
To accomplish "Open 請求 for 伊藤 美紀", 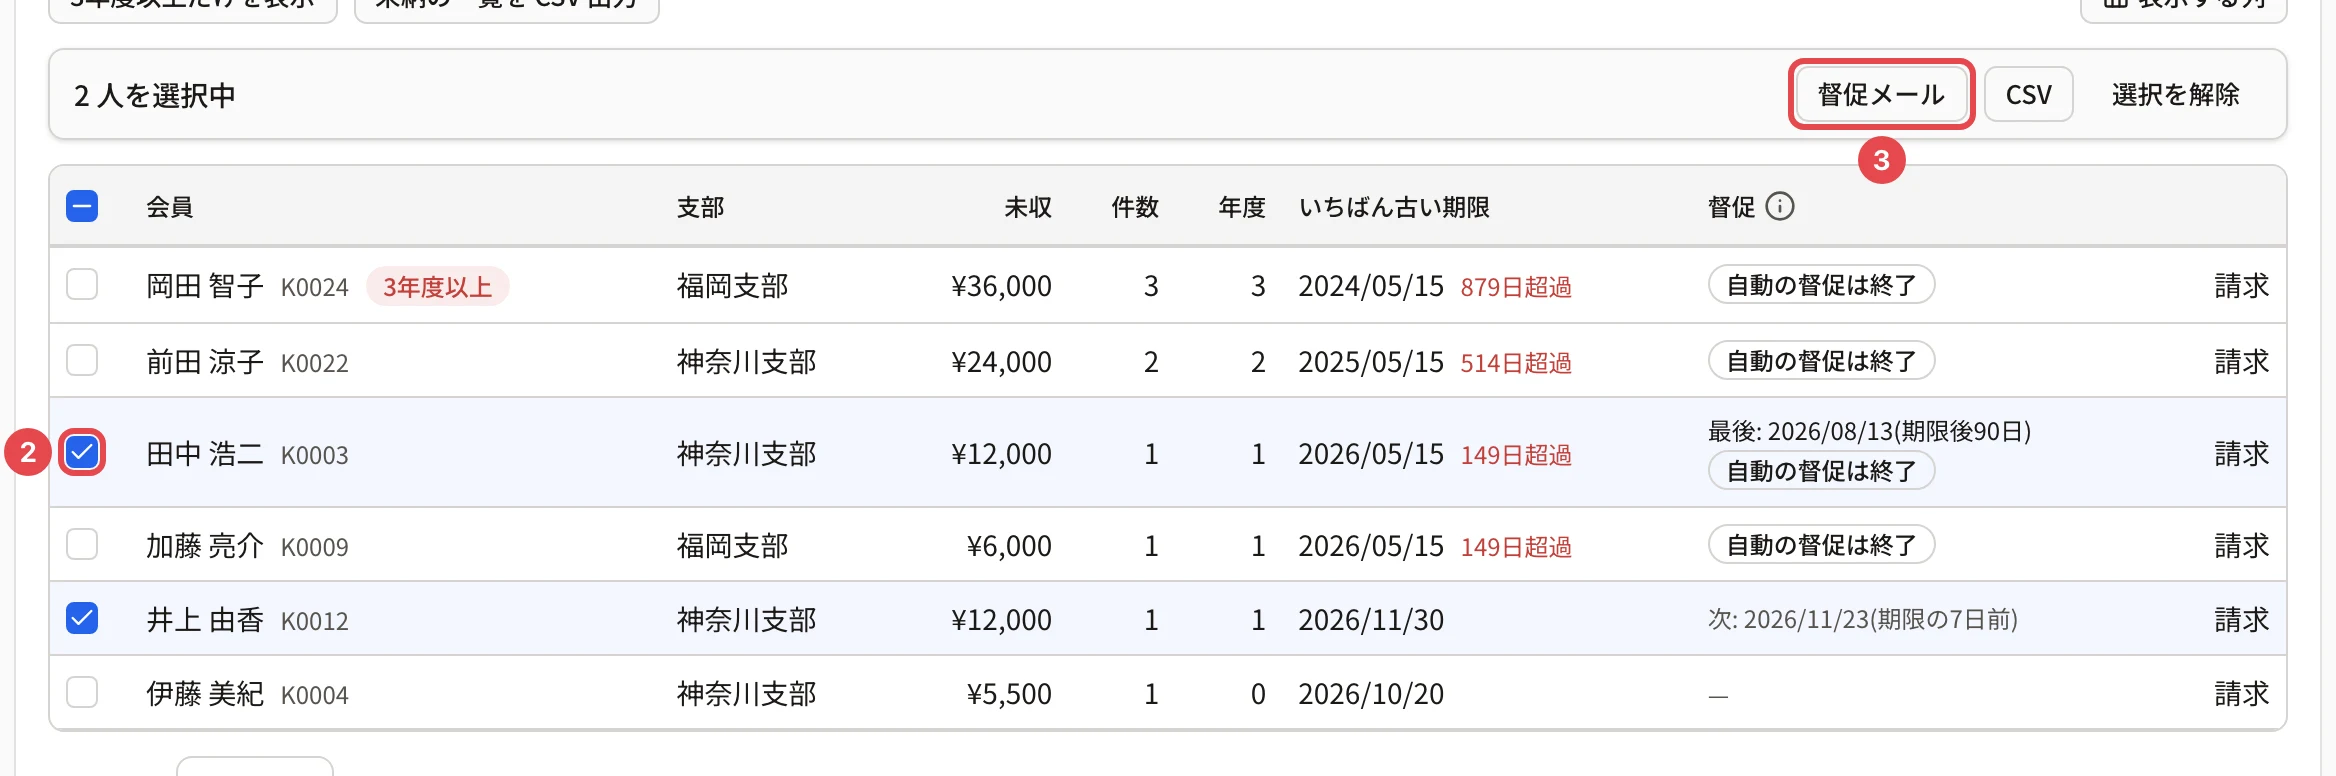I will click(2242, 694).
